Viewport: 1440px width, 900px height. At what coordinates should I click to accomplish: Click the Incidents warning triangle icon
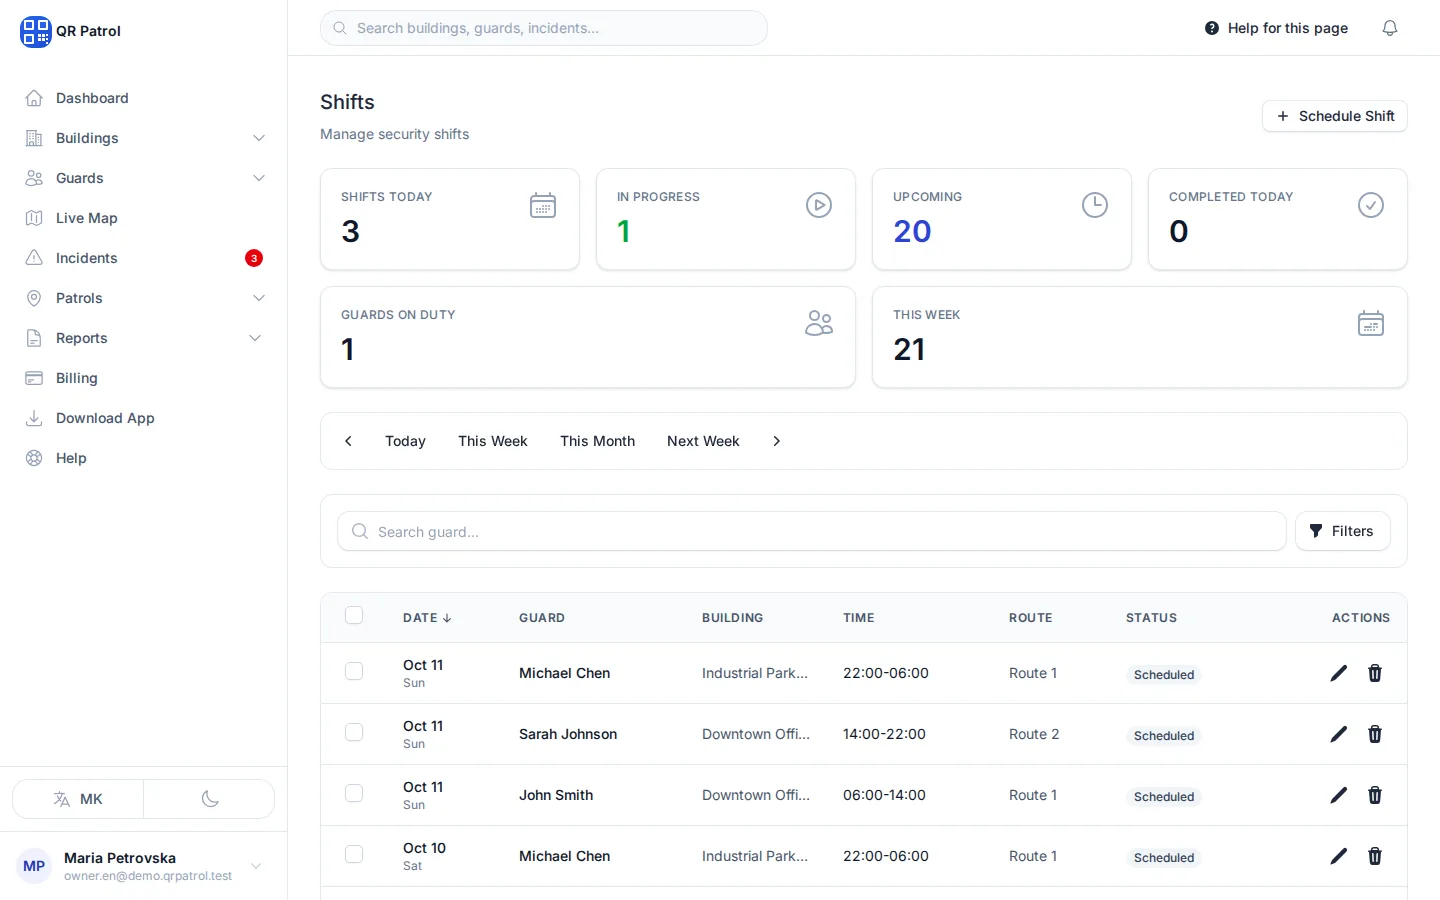pos(34,258)
